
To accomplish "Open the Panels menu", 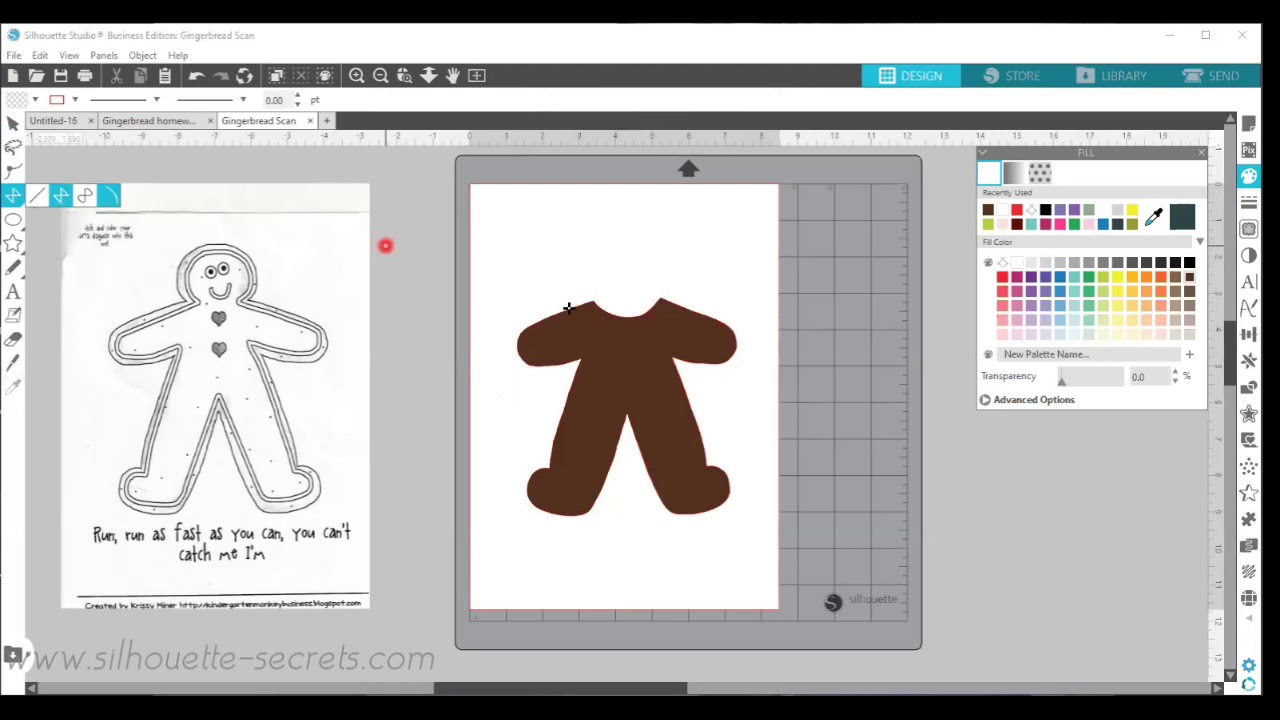I will pos(104,55).
